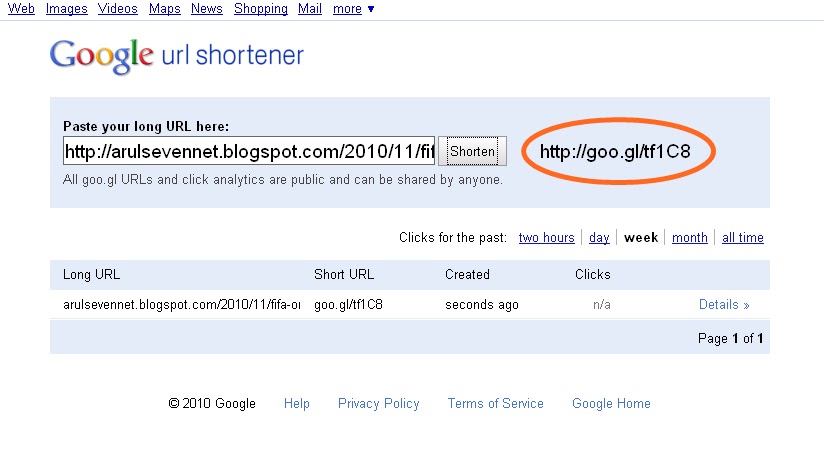Click the 'Paste your long URL here:' label

[146, 127]
